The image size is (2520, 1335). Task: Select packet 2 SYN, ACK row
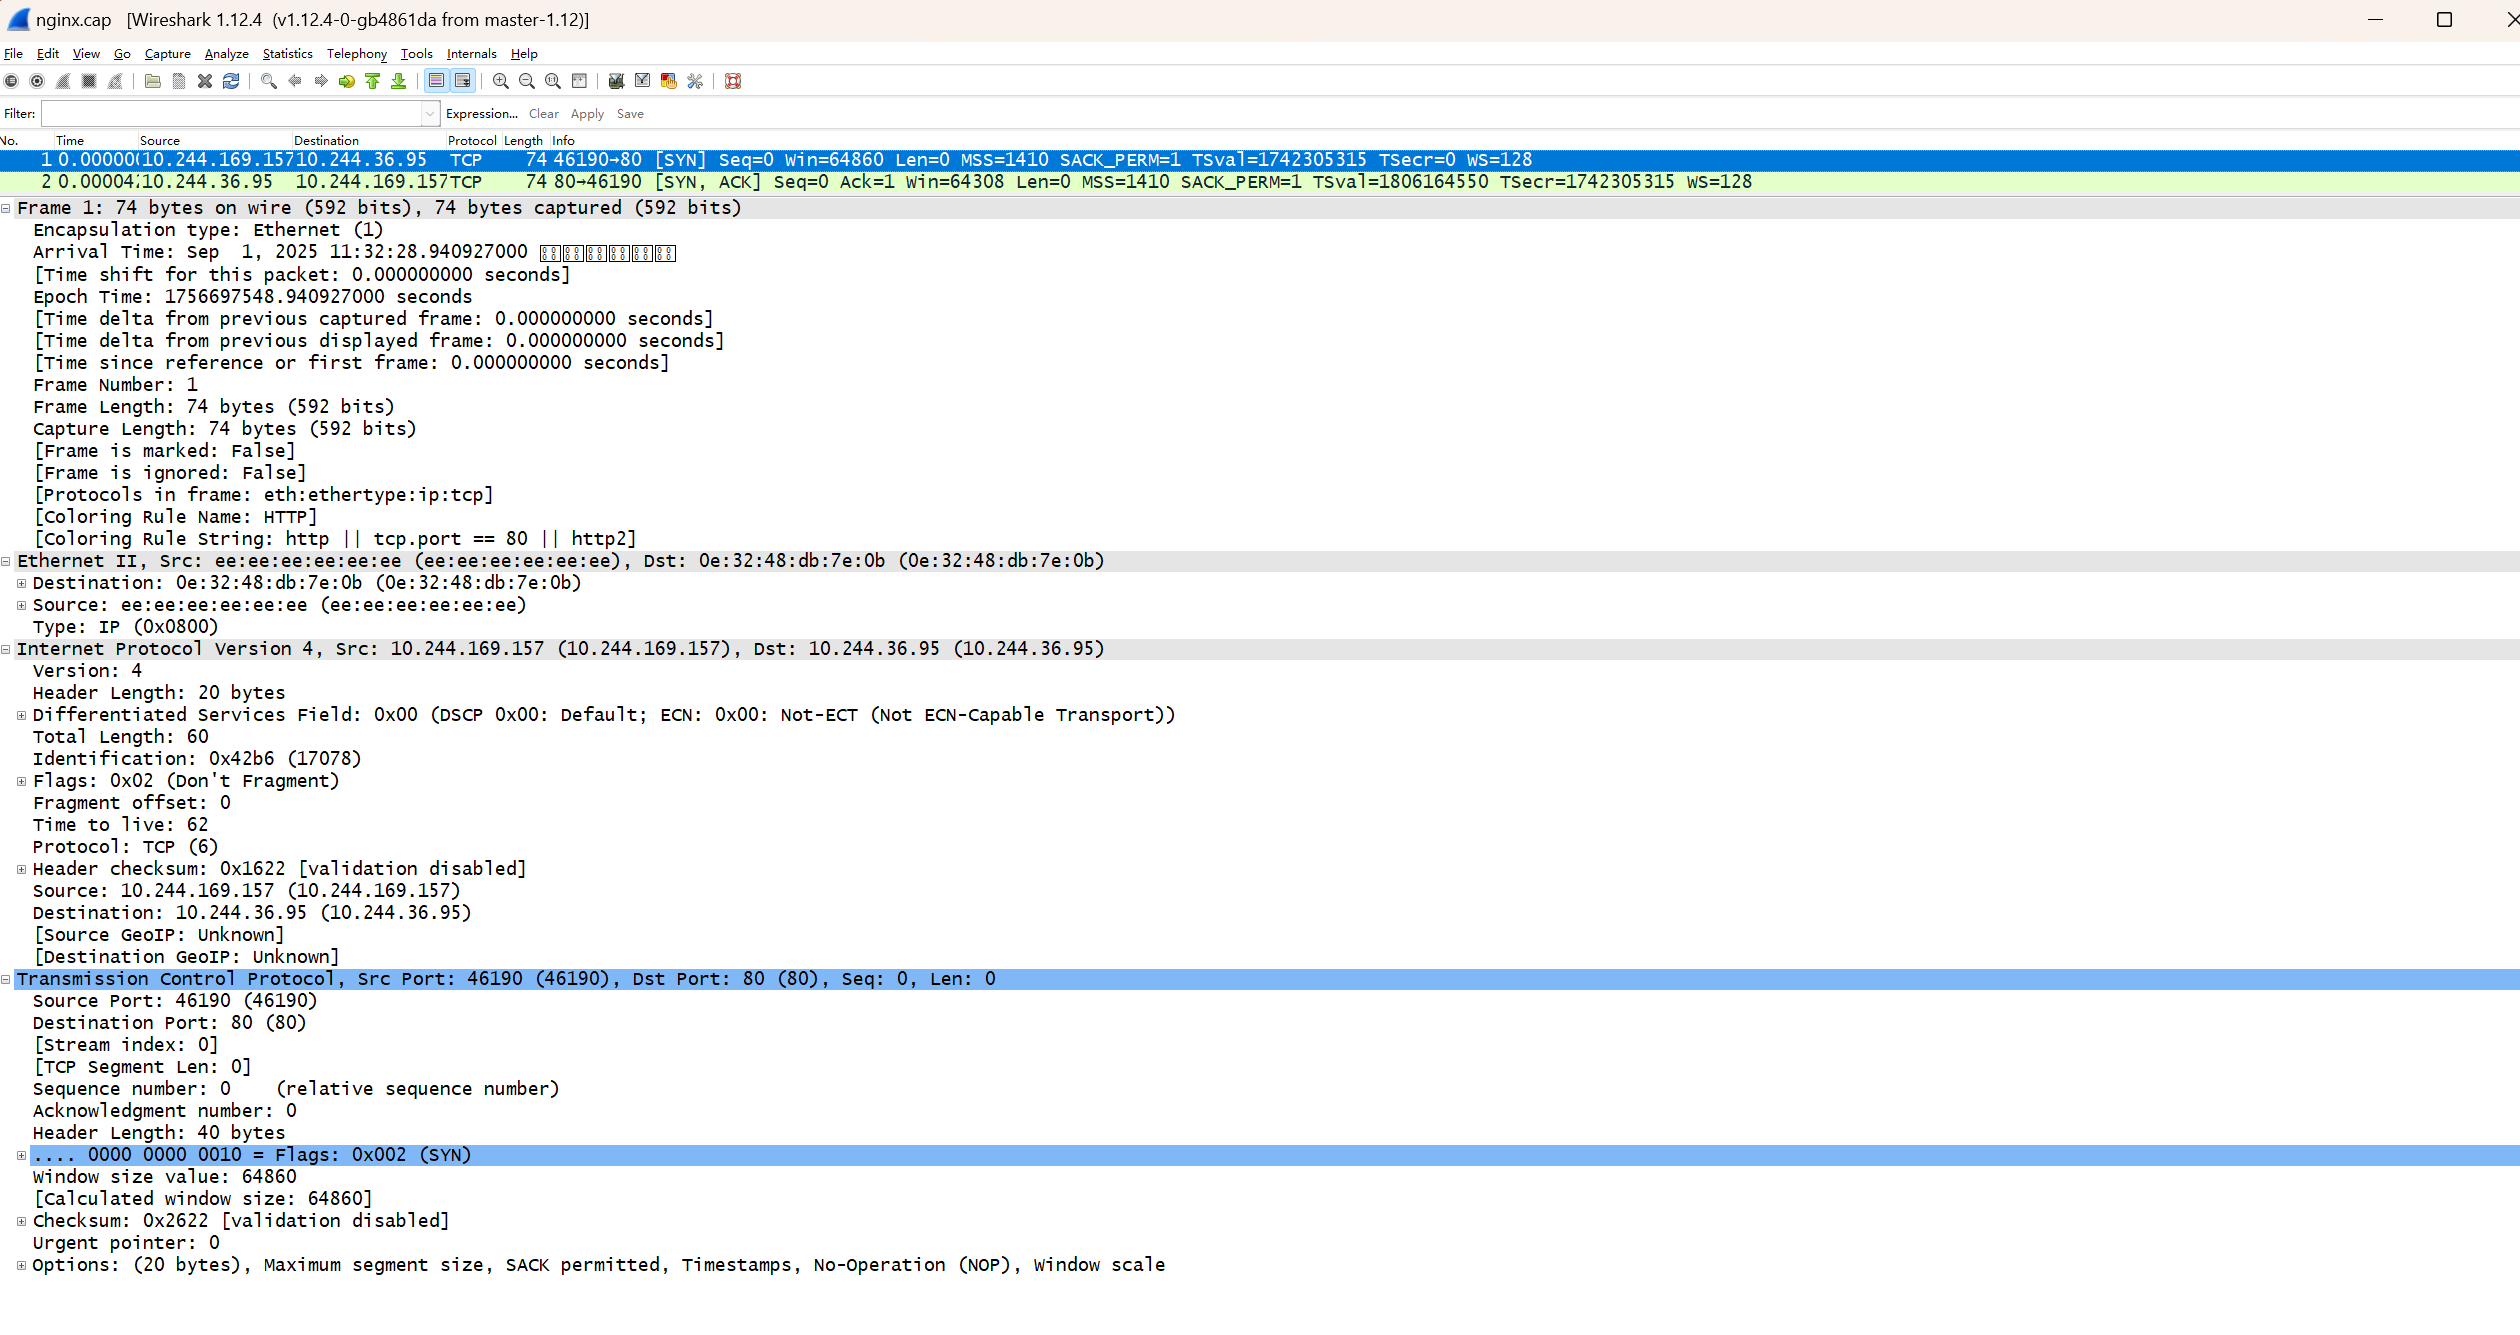click(1260, 182)
